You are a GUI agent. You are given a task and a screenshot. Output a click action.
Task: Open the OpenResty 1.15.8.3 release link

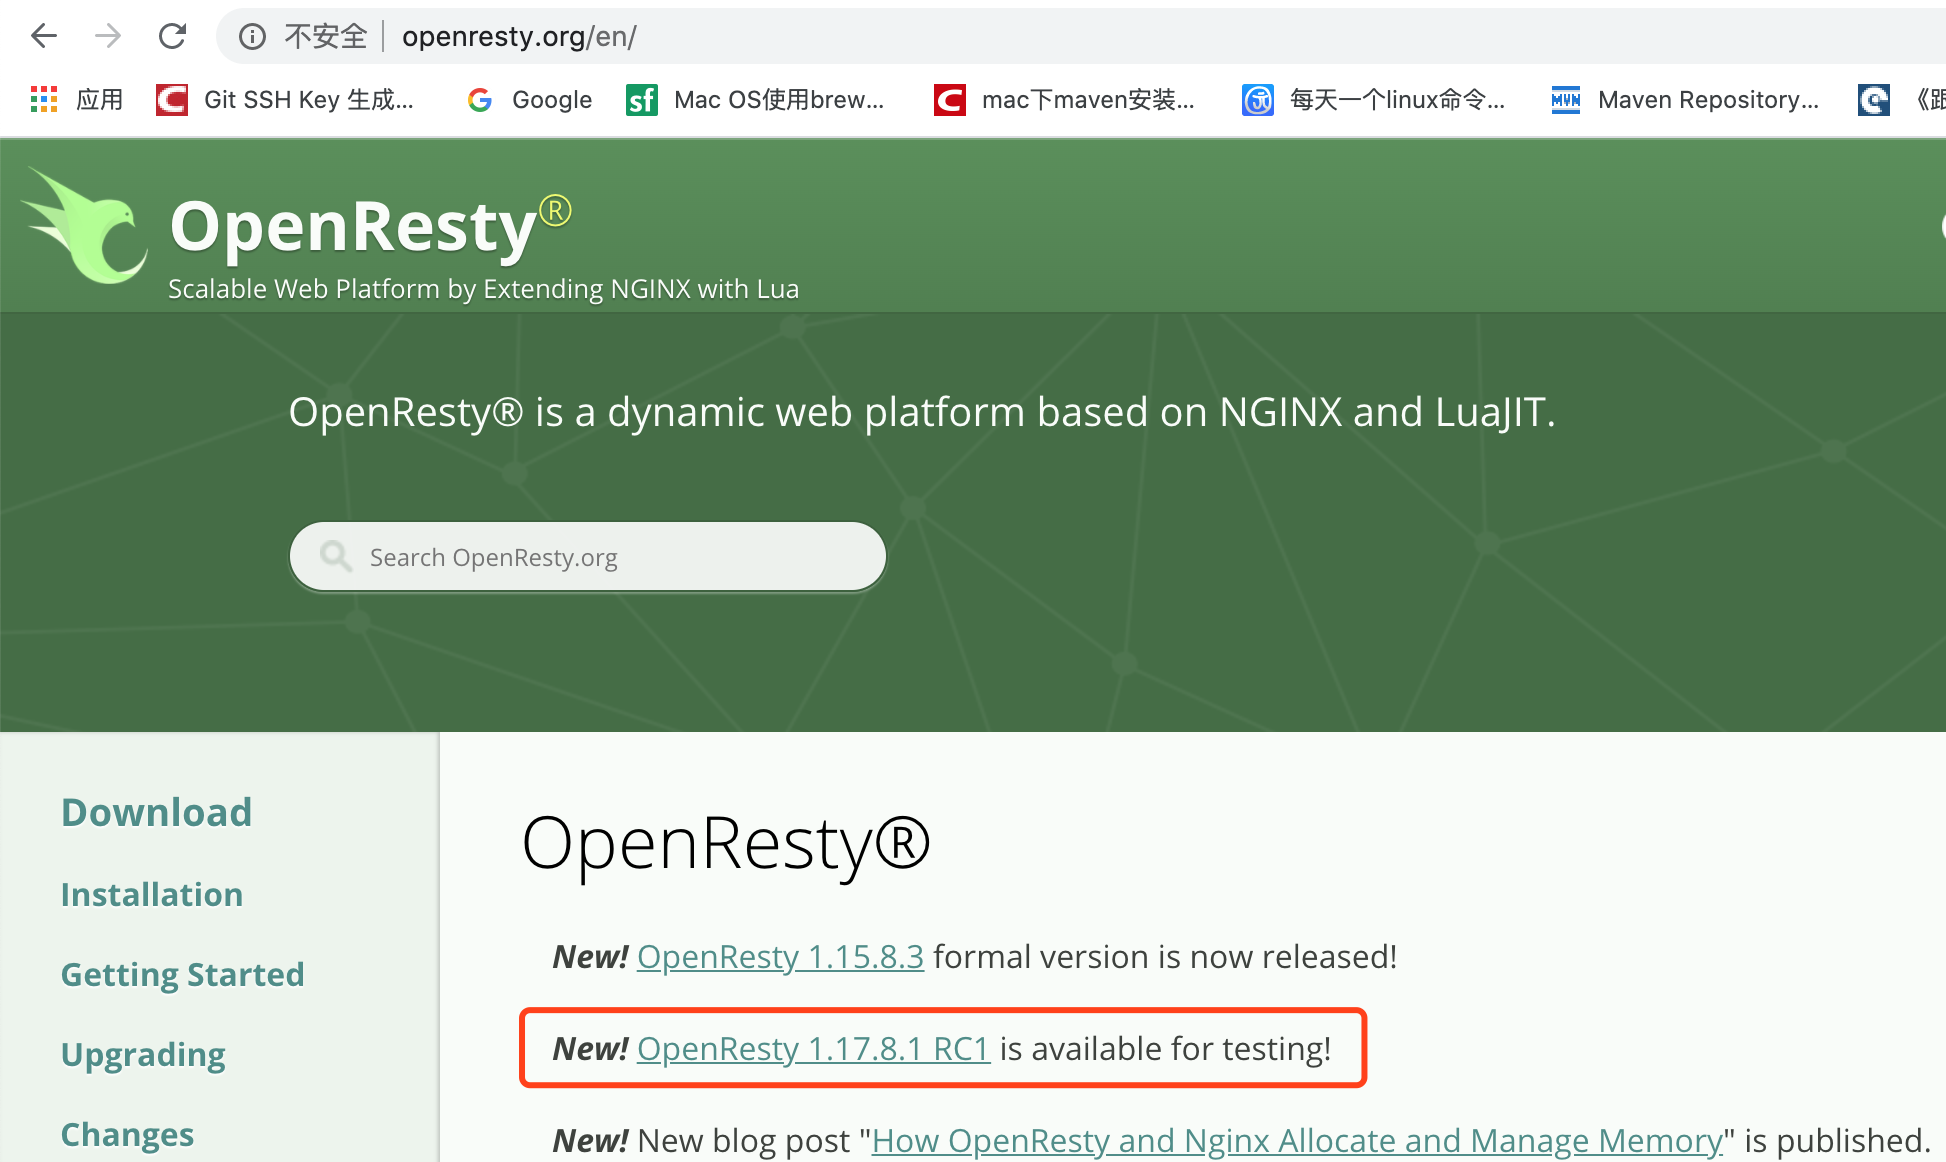coord(780,957)
